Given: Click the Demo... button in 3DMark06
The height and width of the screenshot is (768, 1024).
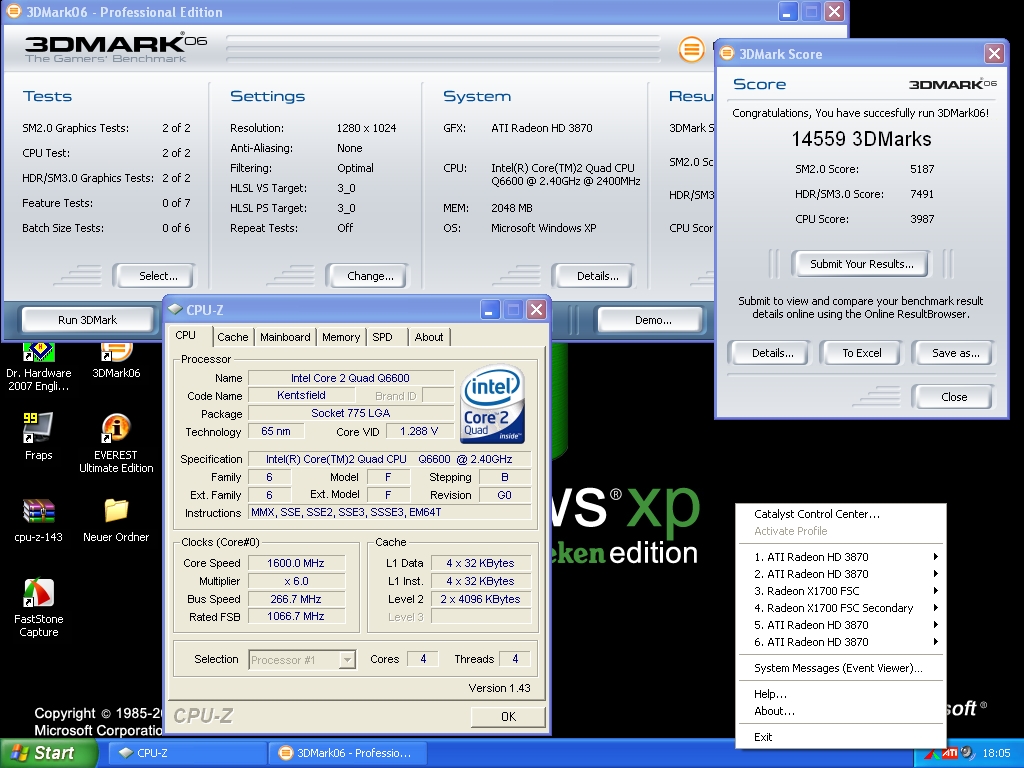Looking at the screenshot, I should click(x=650, y=320).
